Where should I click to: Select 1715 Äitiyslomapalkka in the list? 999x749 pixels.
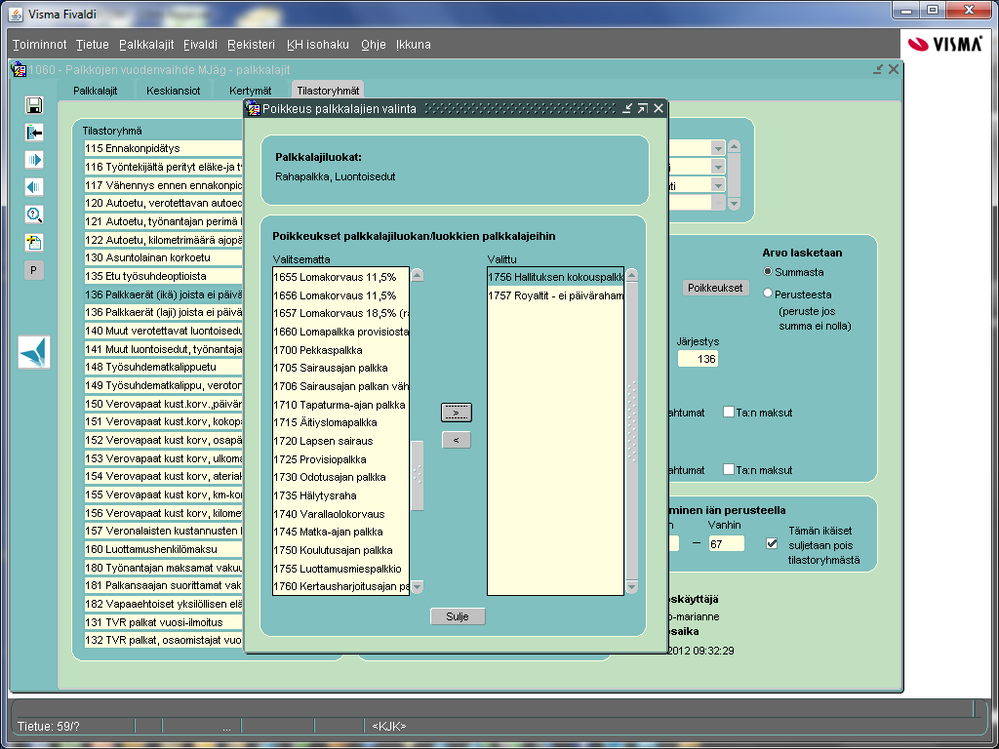341,422
